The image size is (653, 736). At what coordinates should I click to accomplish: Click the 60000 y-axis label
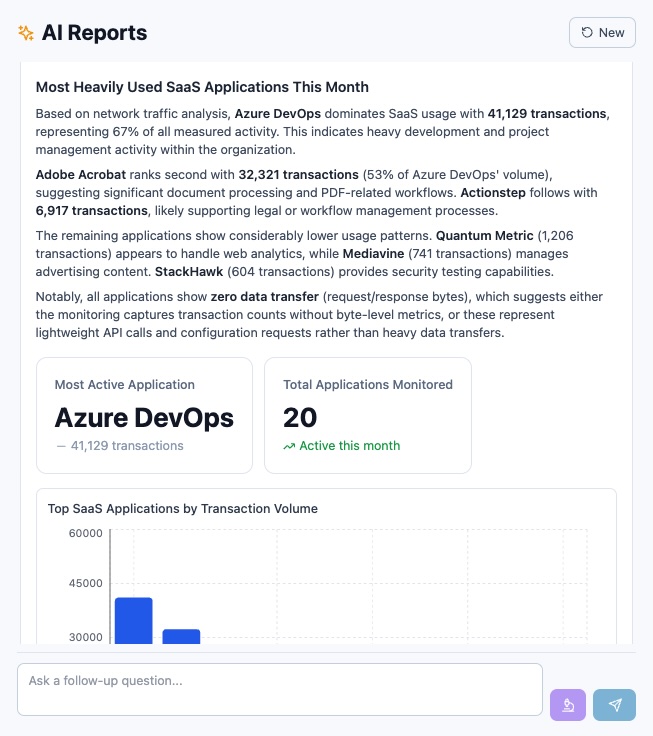[x=85, y=533]
